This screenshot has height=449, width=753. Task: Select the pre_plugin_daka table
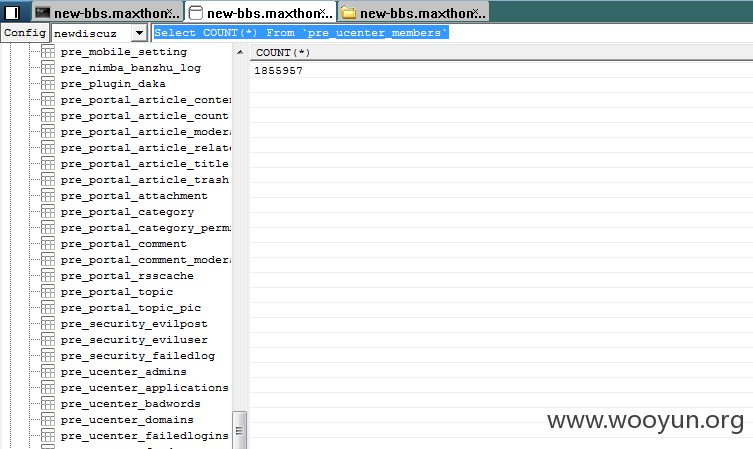click(x=113, y=84)
